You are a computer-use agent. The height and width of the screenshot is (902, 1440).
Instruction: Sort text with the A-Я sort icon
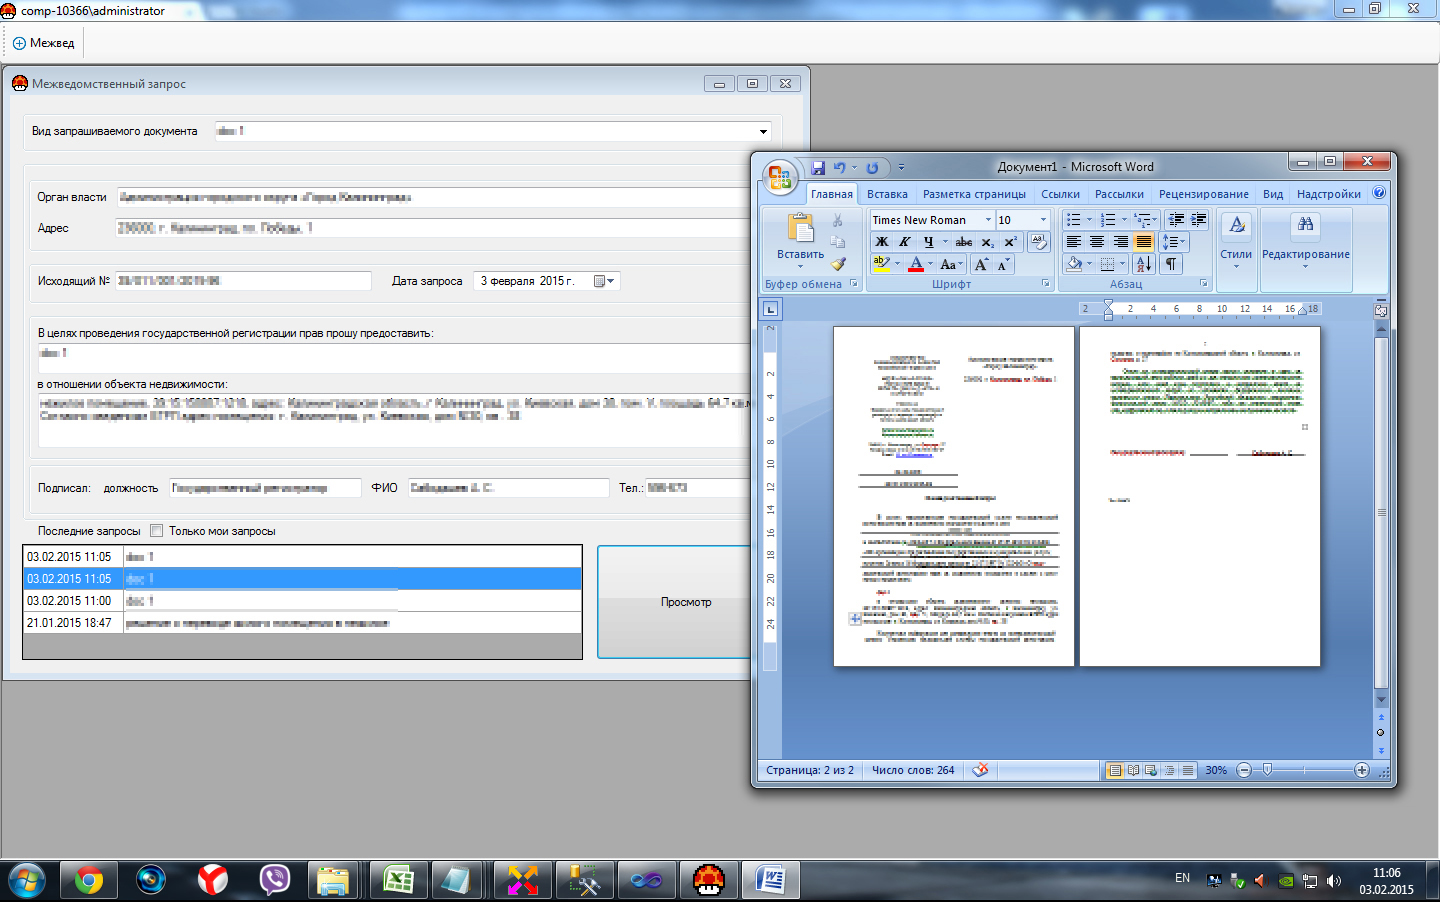click(1144, 264)
